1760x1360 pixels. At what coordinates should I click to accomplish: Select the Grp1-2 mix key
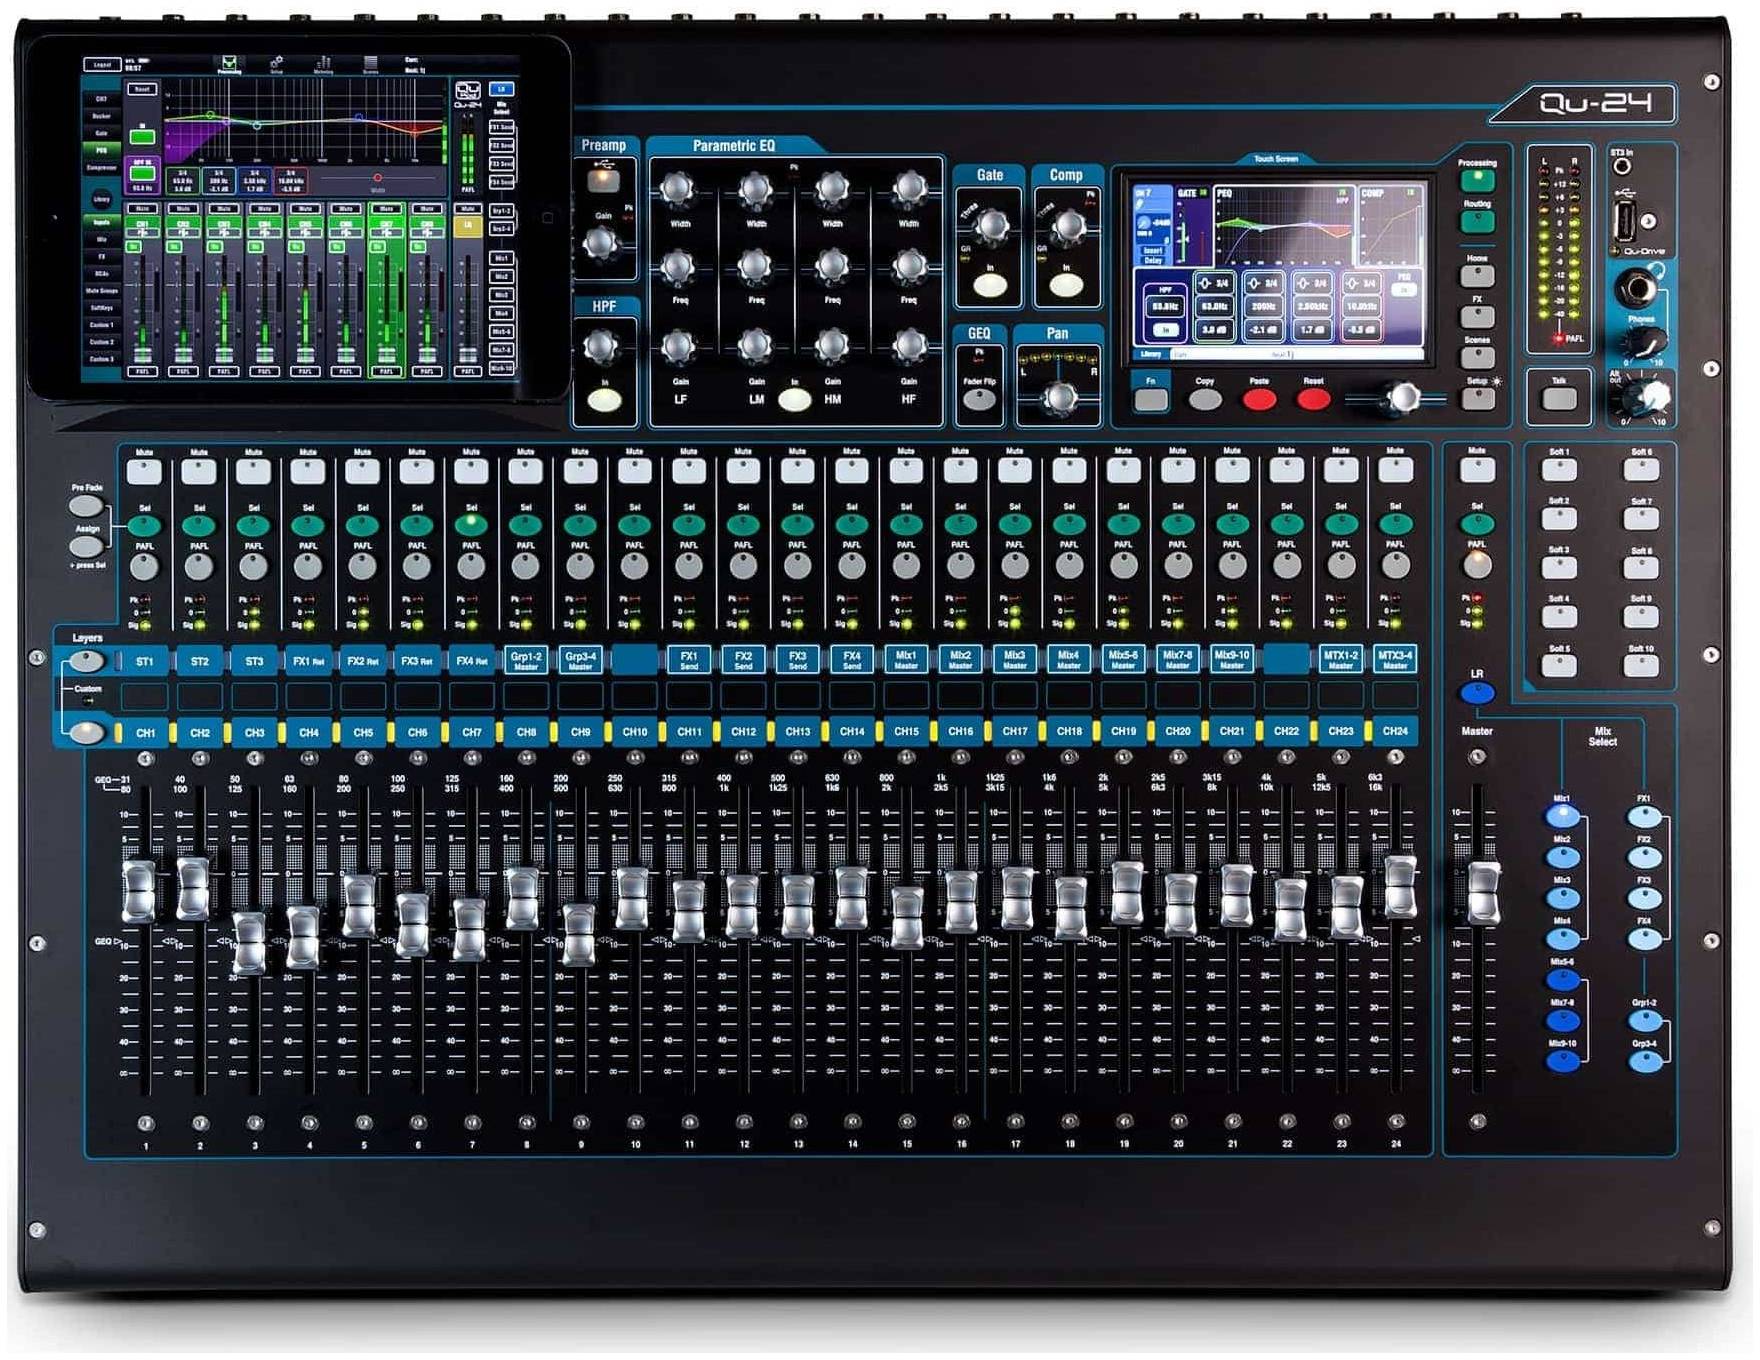click(x=1644, y=1021)
